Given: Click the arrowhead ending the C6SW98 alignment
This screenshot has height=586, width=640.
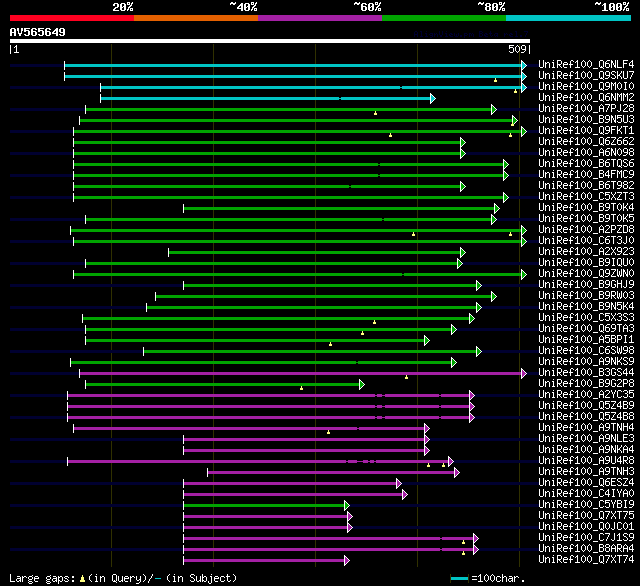Looking at the screenshot, I should point(479,351).
